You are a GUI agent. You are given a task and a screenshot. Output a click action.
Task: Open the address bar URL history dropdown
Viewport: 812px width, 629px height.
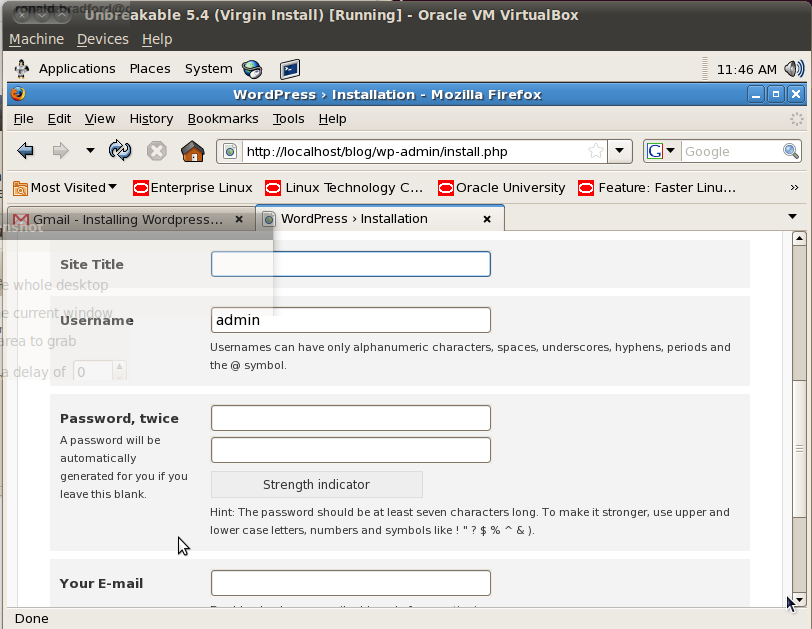[x=619, y=151]
